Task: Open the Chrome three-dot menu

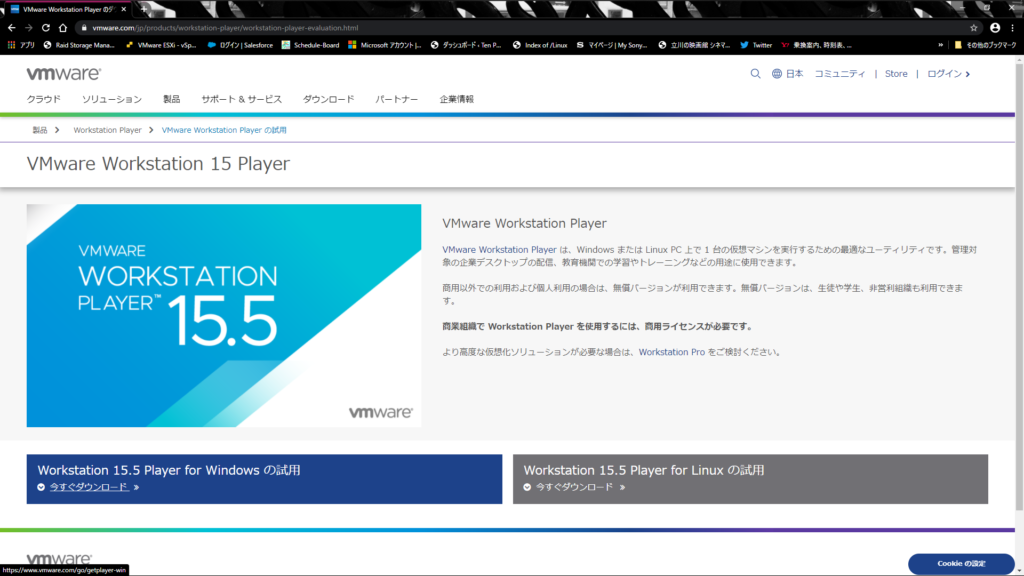Action: click(x=1013, y=28)
